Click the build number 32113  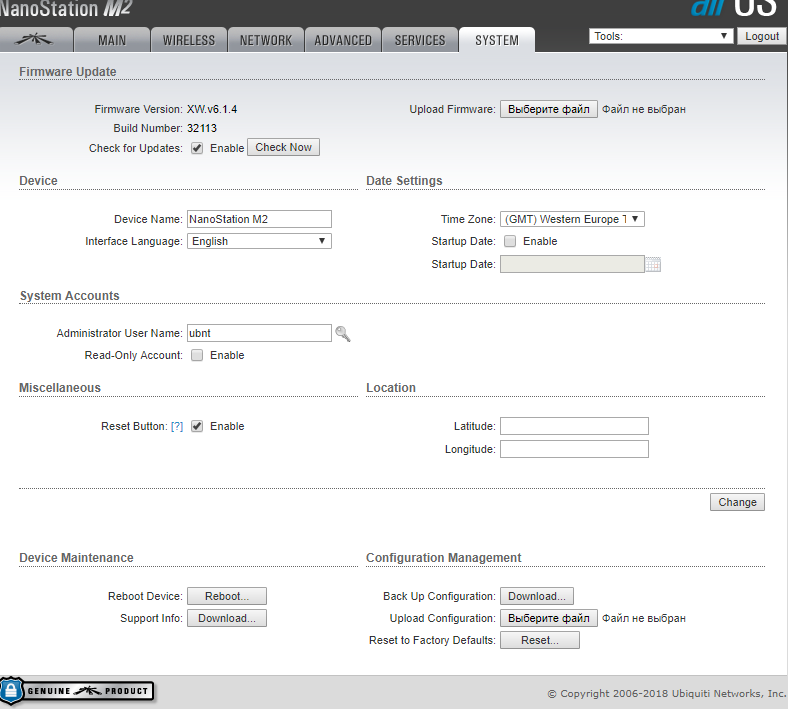(202, 128)
